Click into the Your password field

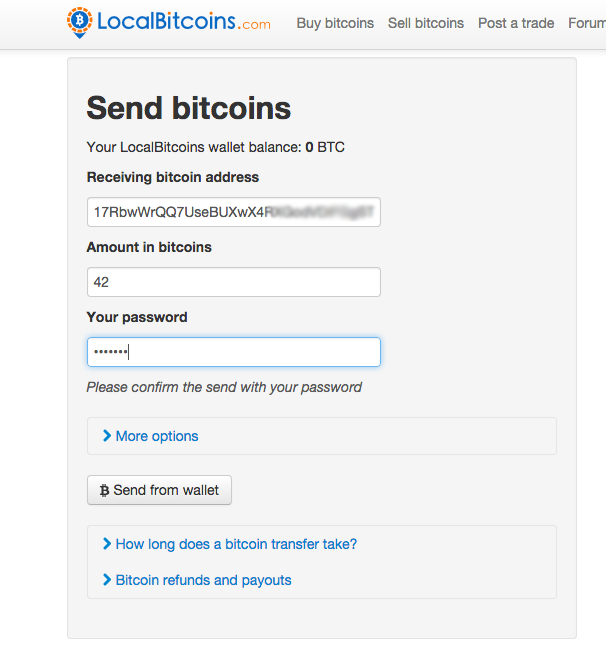[x=233, y=352]
